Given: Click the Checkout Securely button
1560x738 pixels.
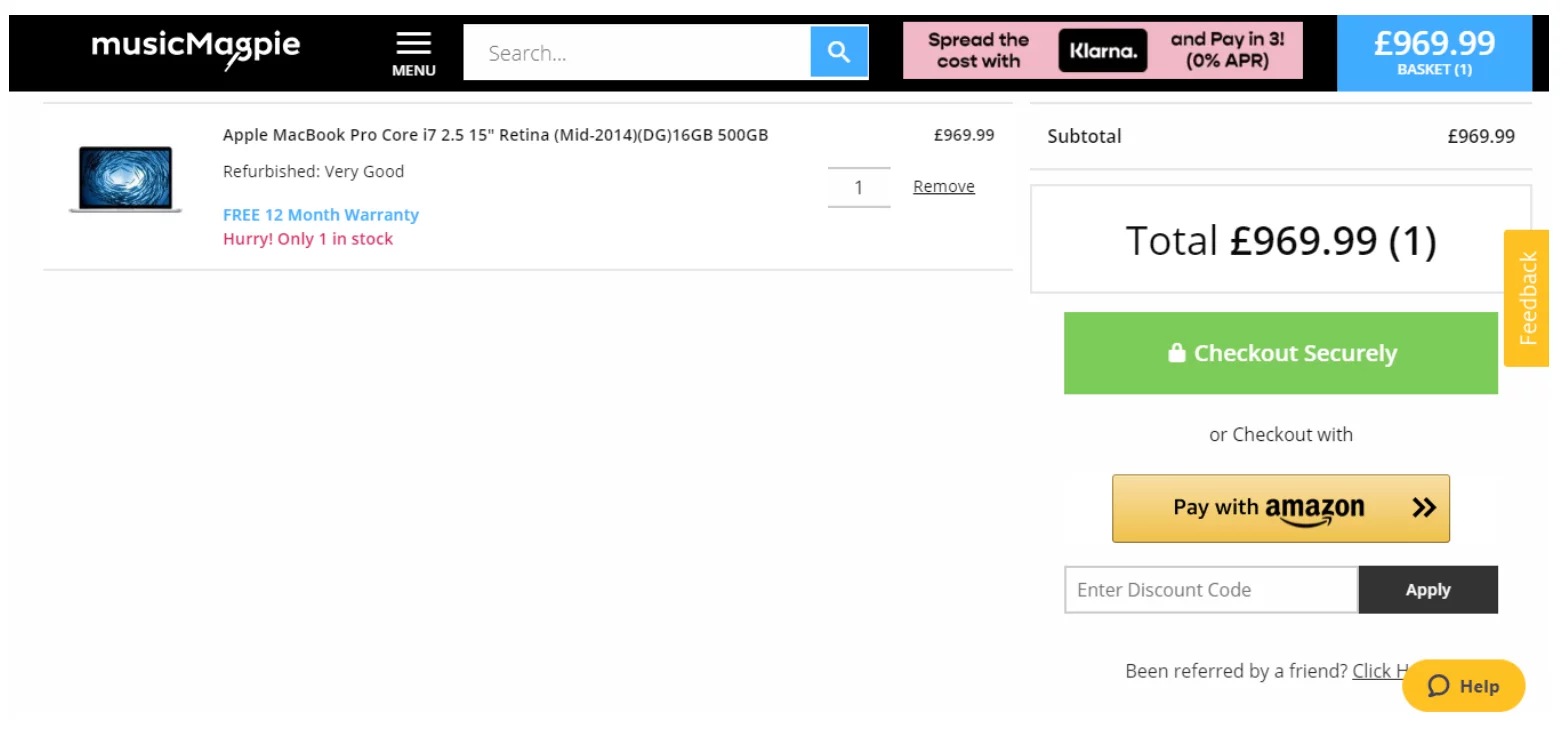Looking at the screenshot, I should point(1281,353).
